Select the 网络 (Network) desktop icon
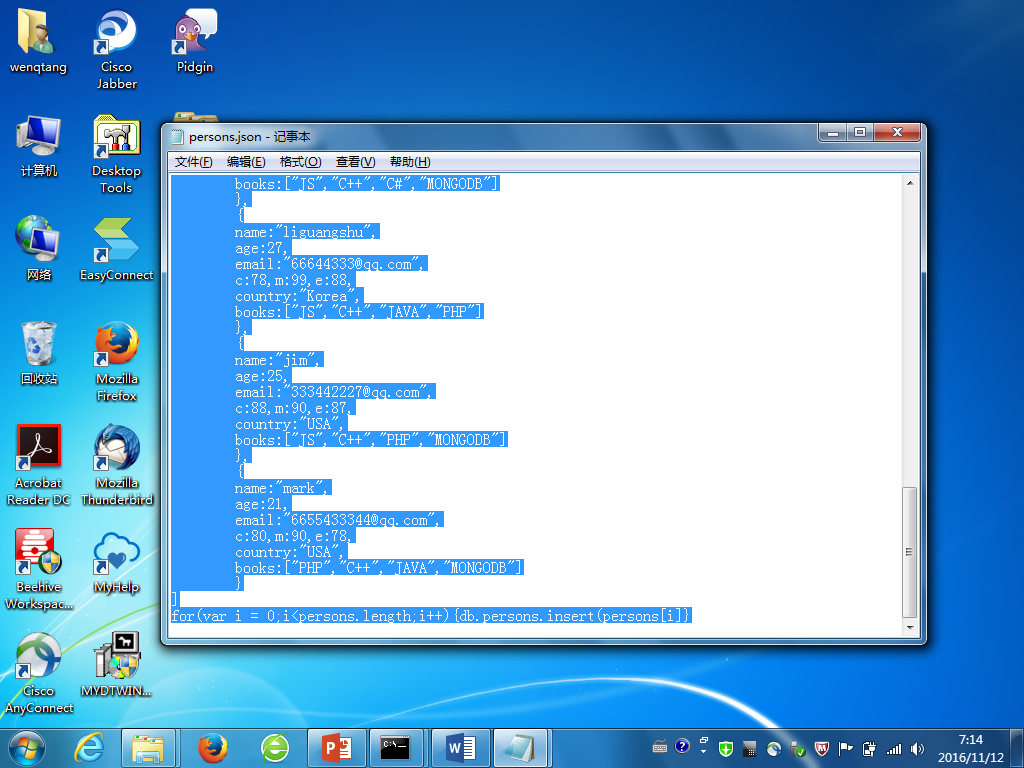The width and height of the screenshot is (1024, 768). [39, 248]
